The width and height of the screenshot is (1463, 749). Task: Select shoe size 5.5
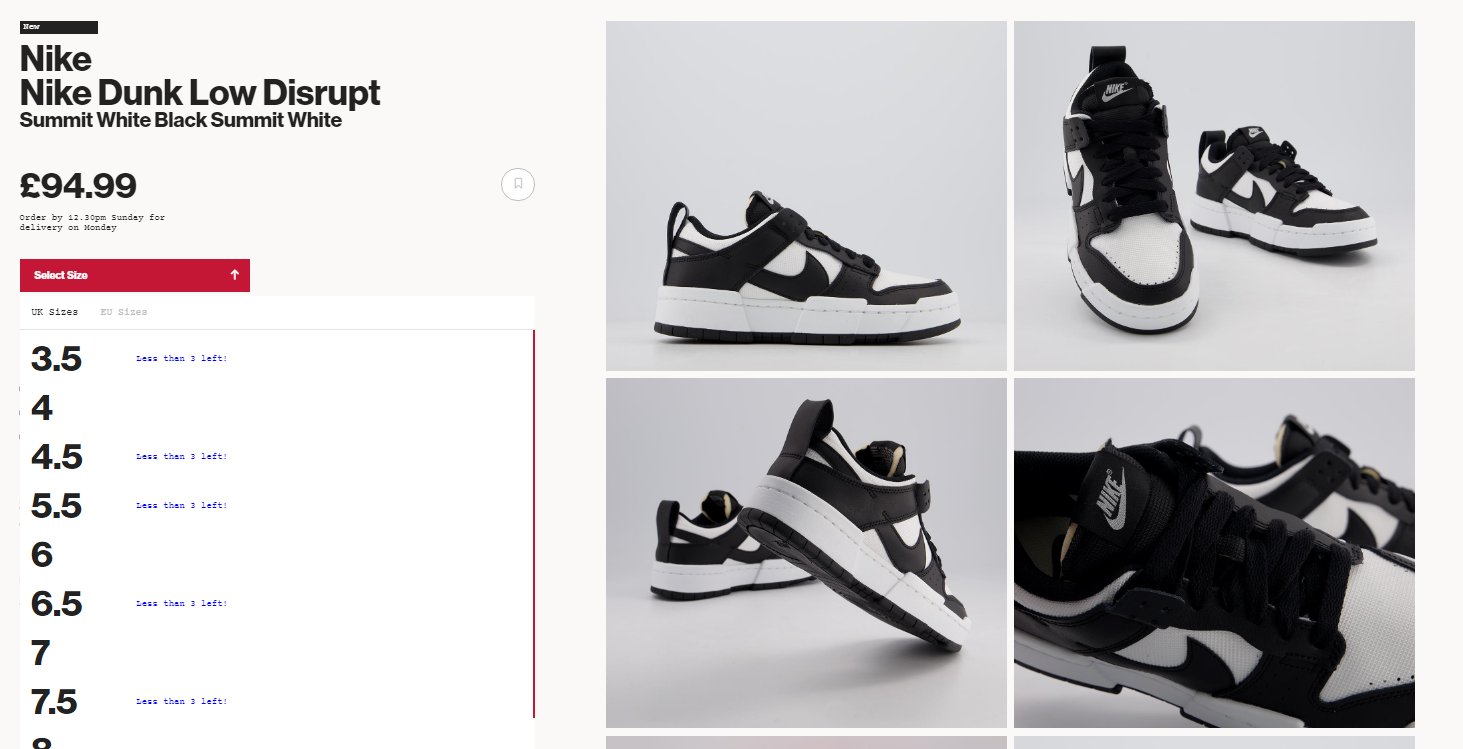(x=277, y=506)
